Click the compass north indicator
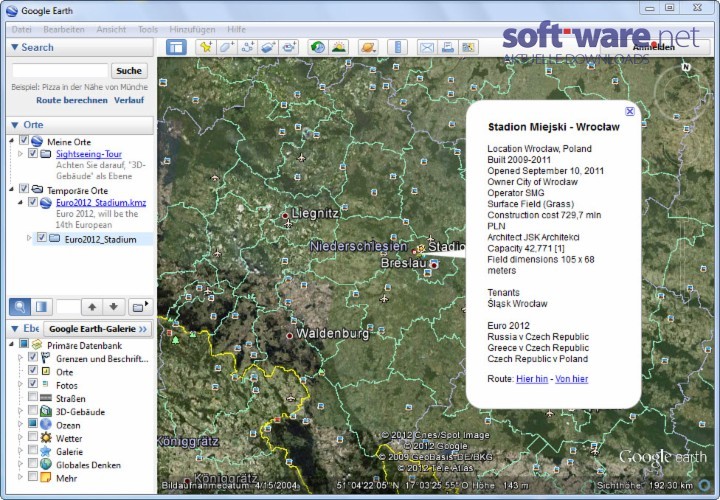 pos(686,67)
